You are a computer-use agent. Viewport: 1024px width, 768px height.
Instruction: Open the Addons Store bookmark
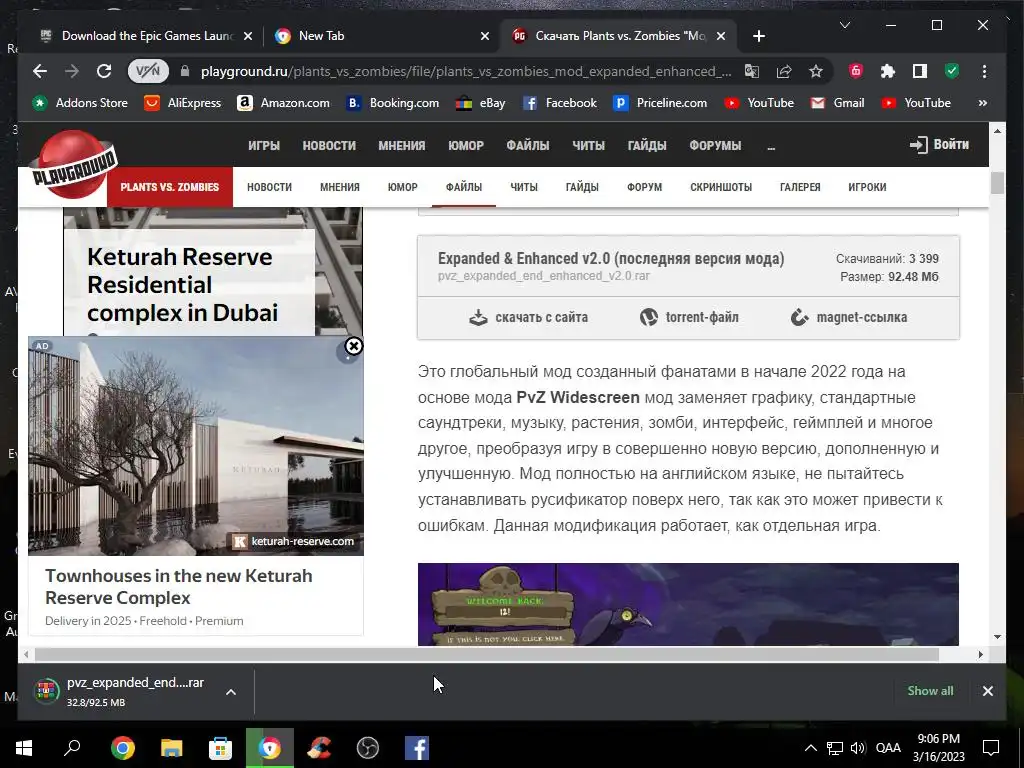pos(81,103)
